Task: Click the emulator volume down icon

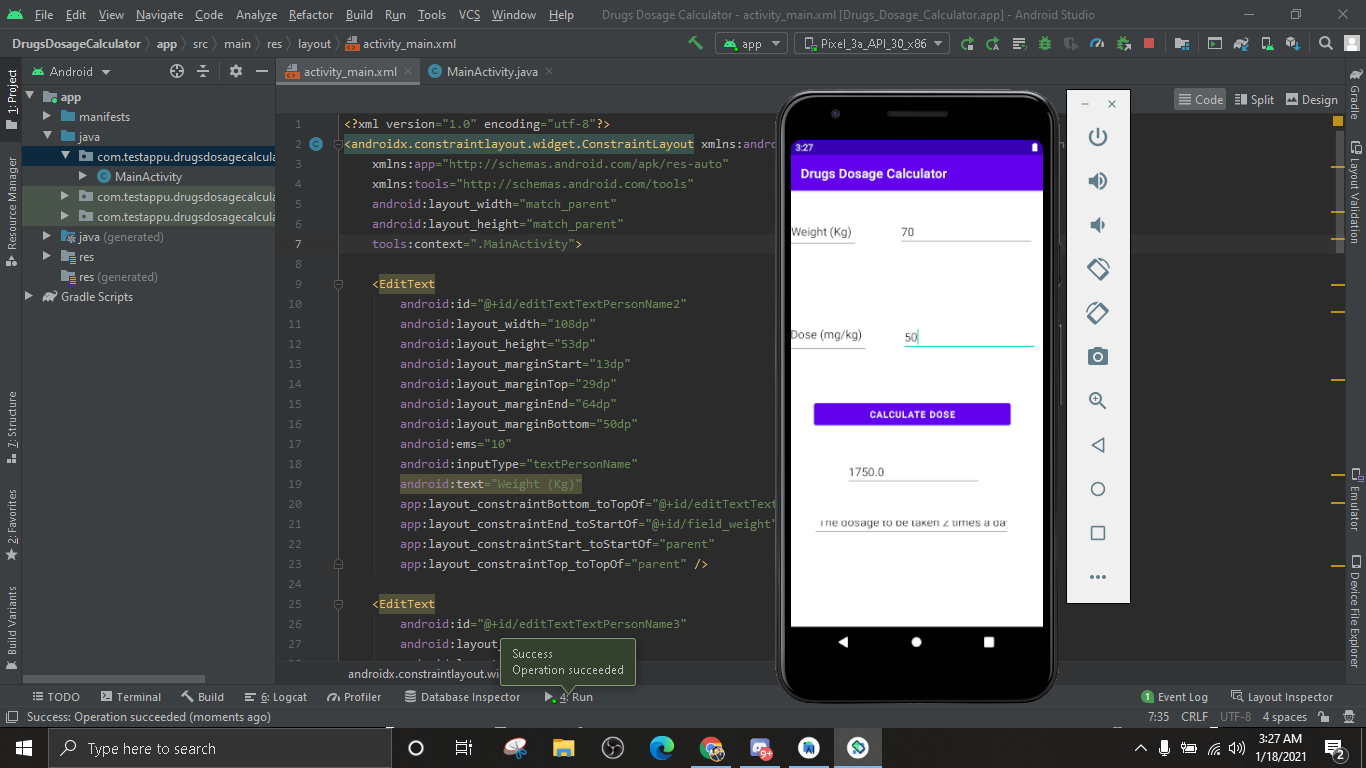Action: [1098, 225]
